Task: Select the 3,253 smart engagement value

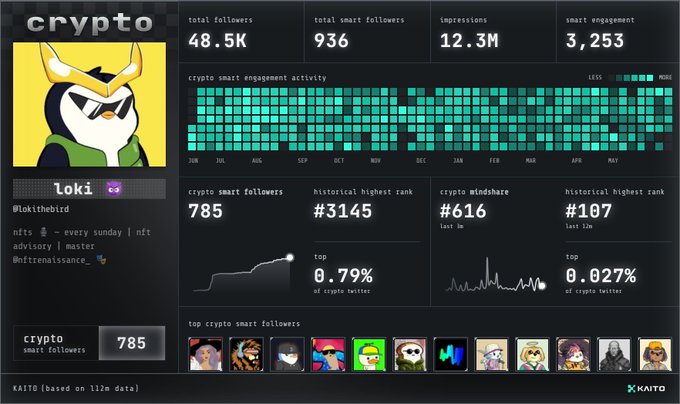Action: coord(595,41)
